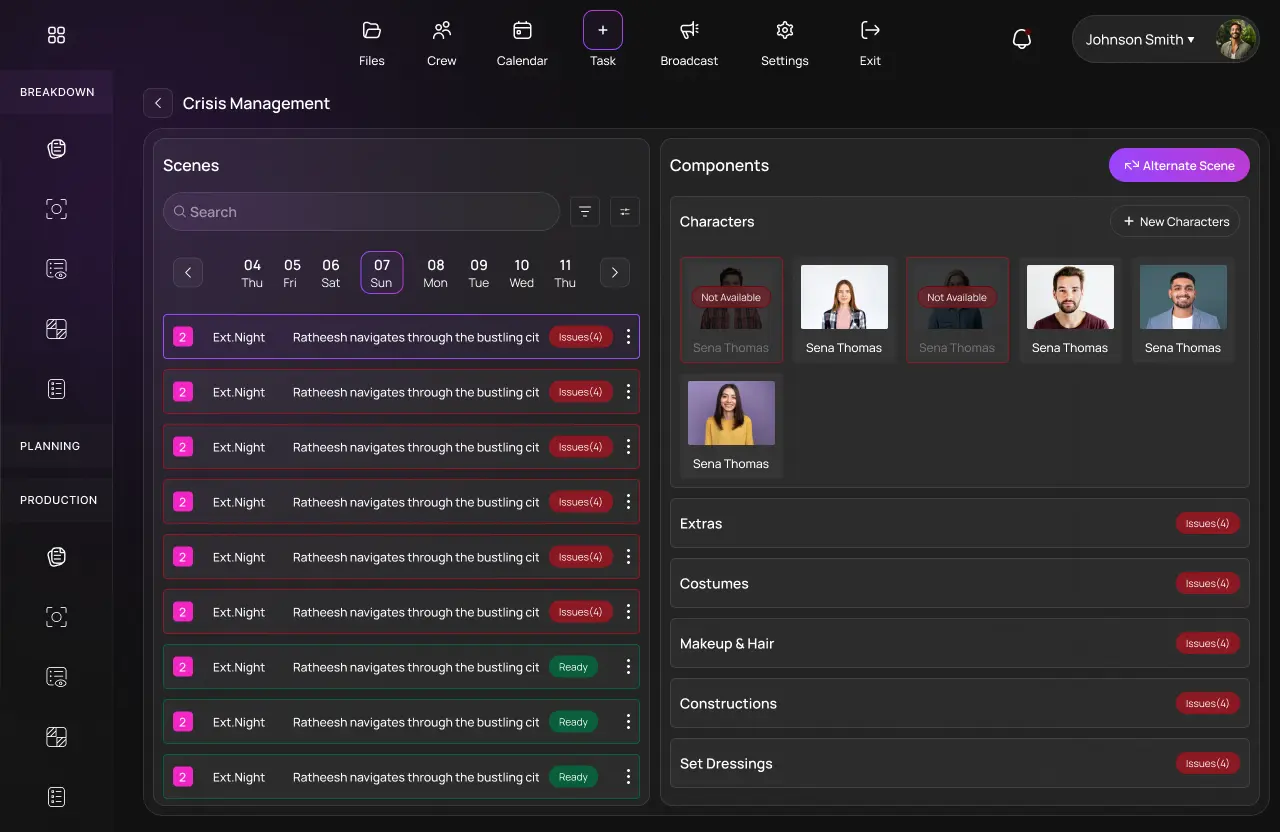Exit the app via the Exit icon
1280x832 pixels.
pyautogui.click(x=869, y=40)
